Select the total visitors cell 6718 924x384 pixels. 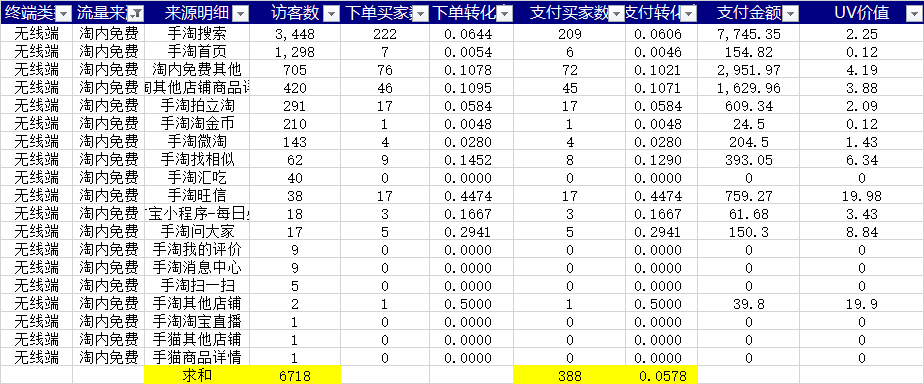[x=295, y=375]
